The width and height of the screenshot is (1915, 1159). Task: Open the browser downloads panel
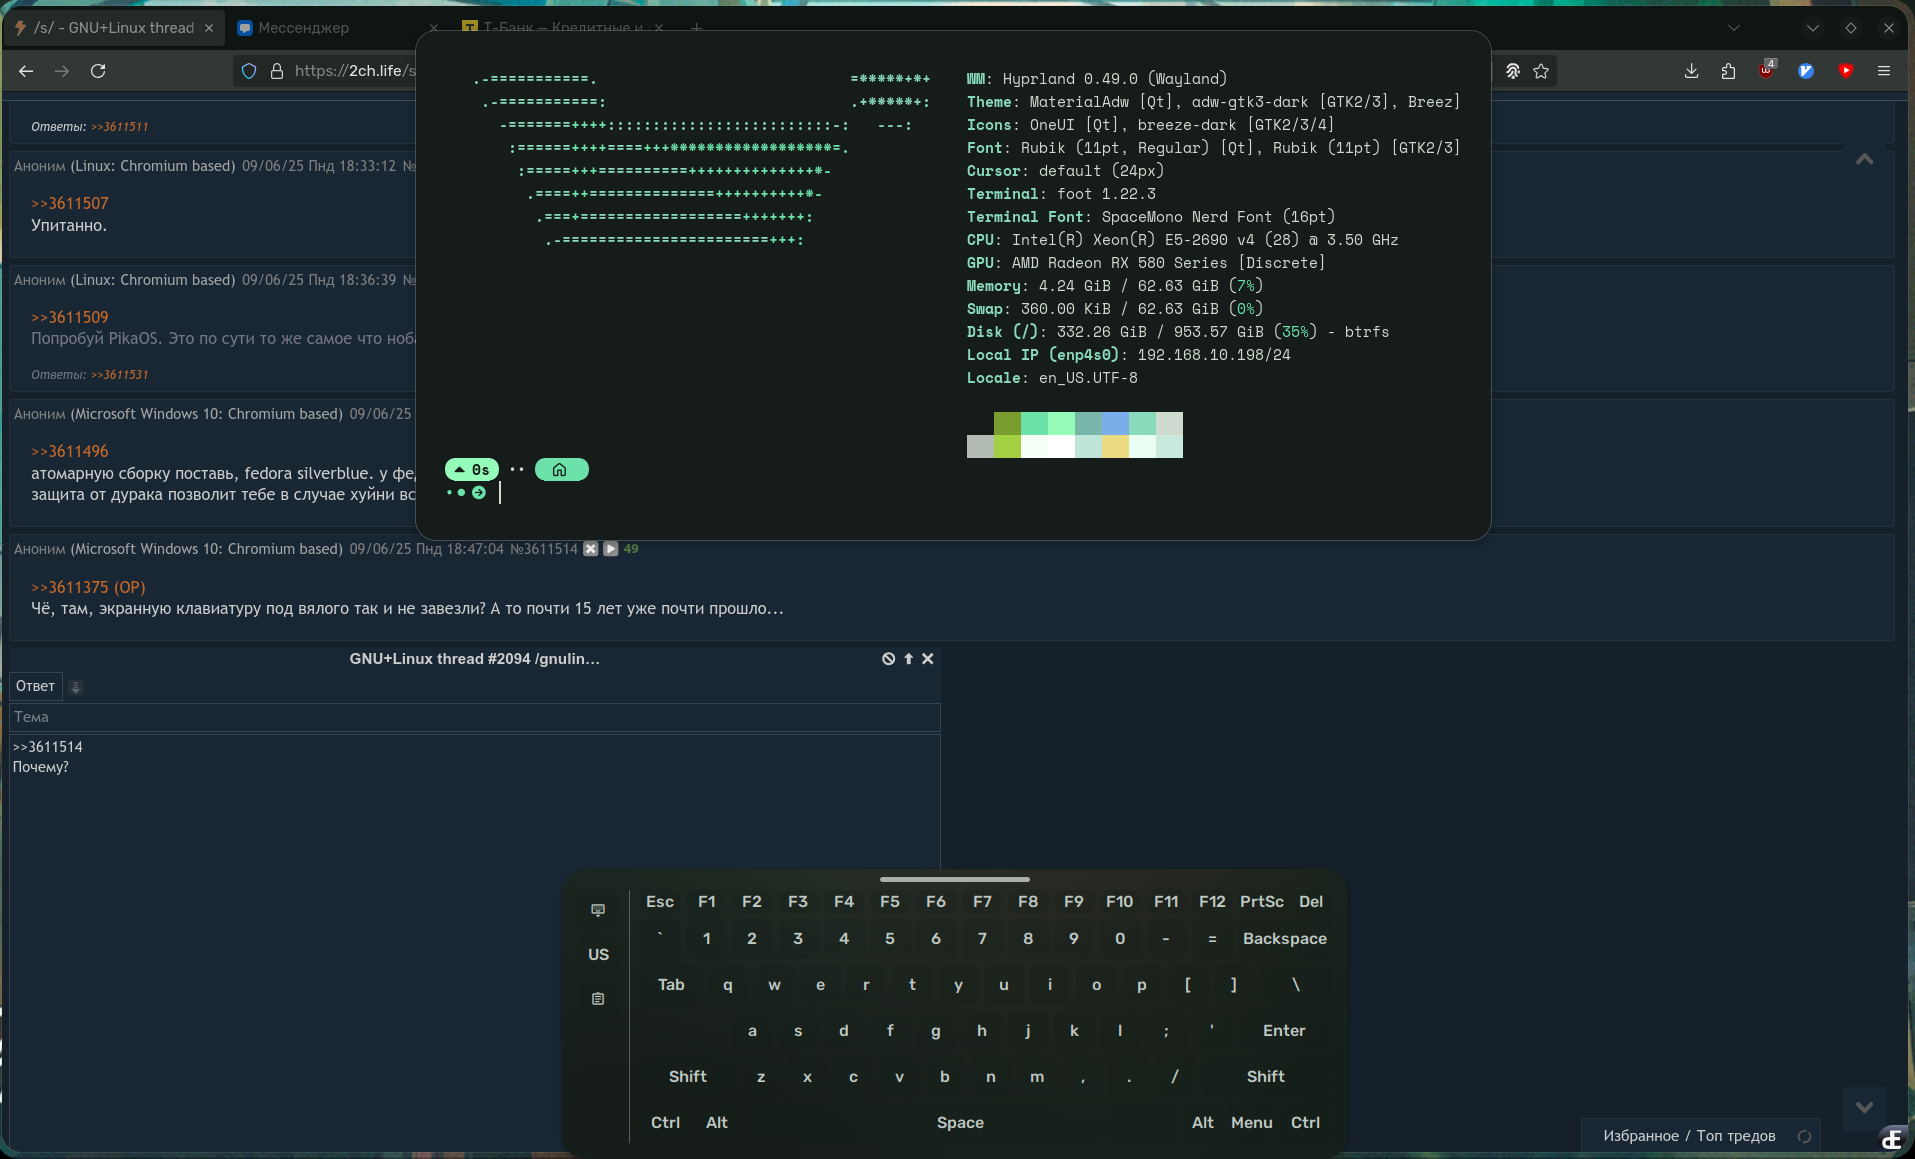[1691, 71]
